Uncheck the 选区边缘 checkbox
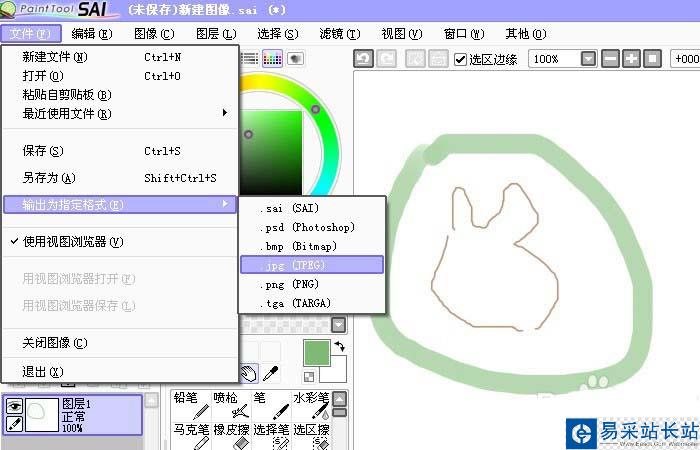This screenshot has width=700, height=450. click(x=460, y=59)
